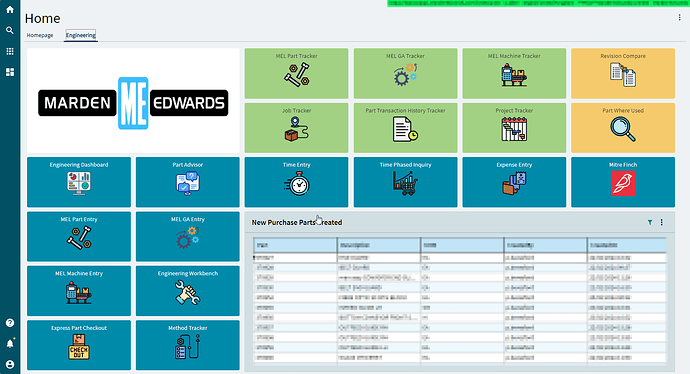Open the MEL Part Tracker tile

296,73
